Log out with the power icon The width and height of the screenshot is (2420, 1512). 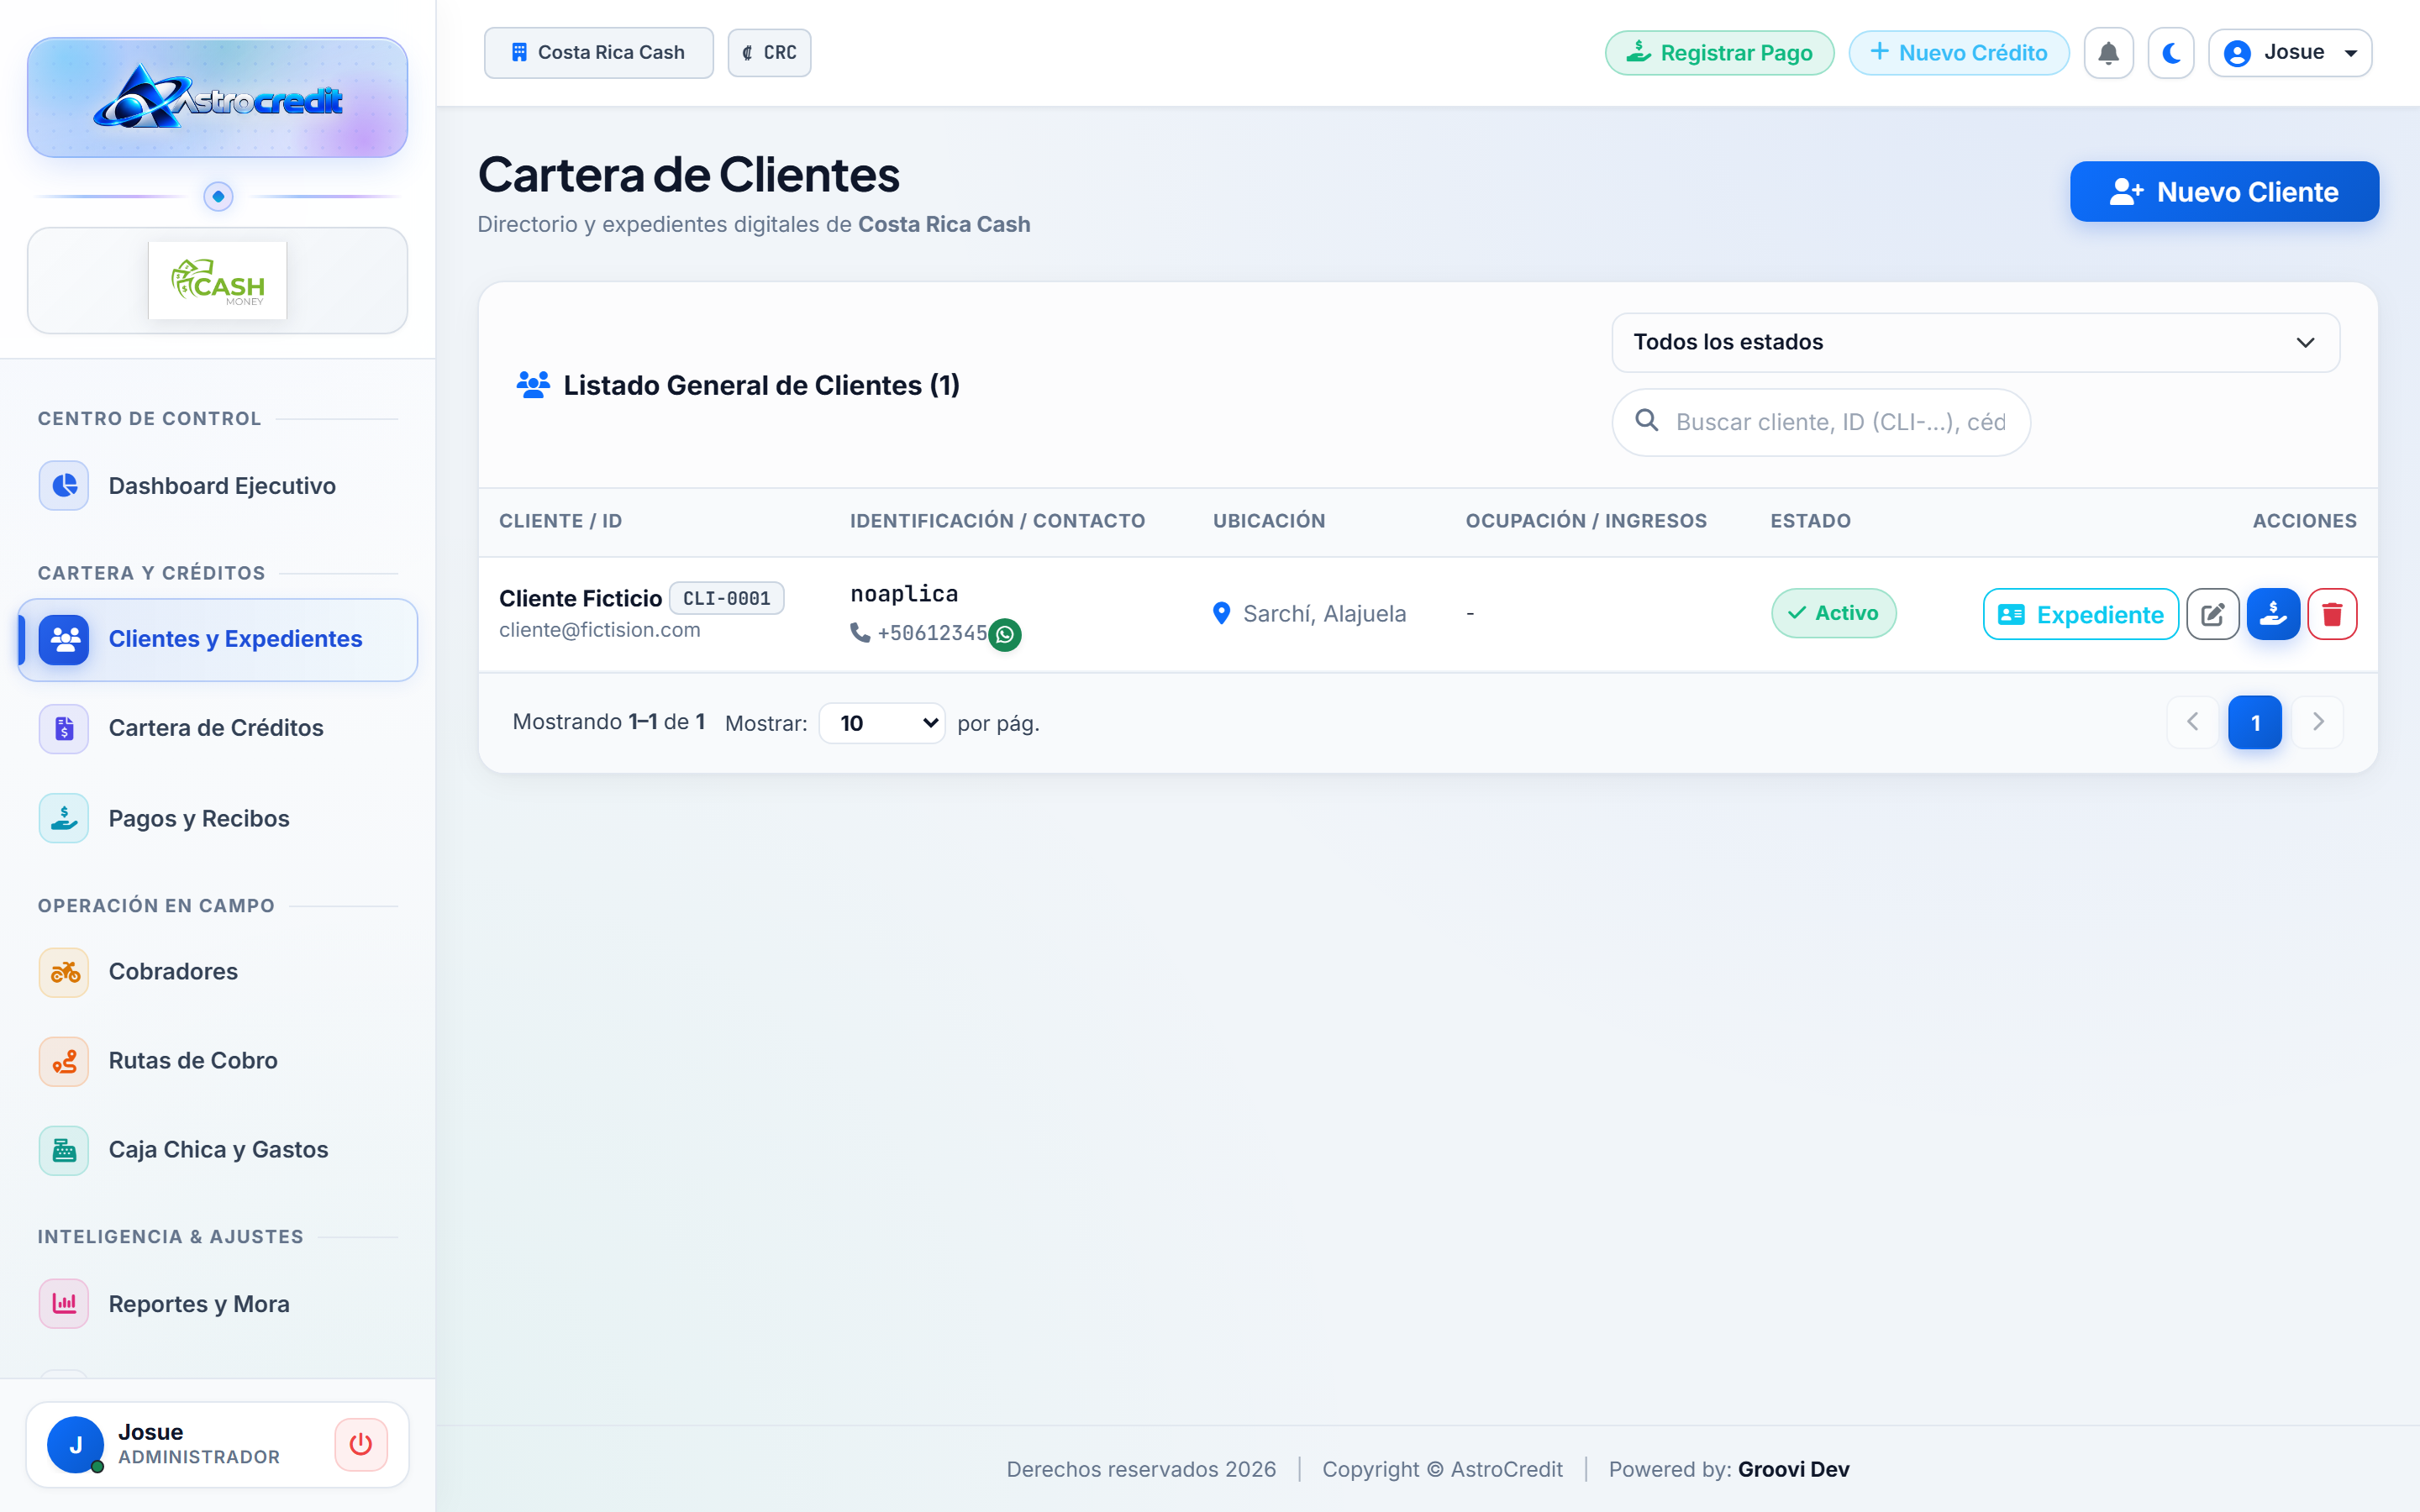click(361, 1444)
